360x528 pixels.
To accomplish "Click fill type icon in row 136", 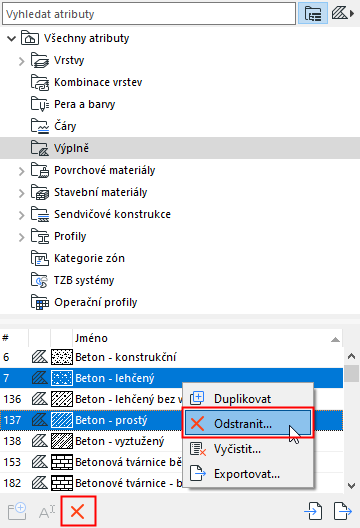I will point(40,399).
